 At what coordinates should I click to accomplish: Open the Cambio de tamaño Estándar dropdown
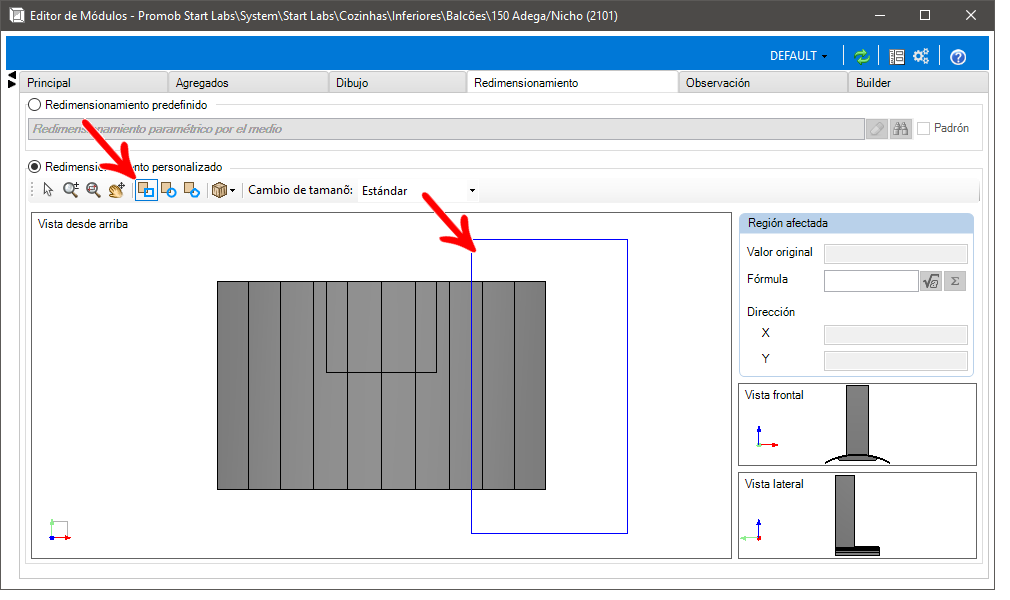(419, 191)
